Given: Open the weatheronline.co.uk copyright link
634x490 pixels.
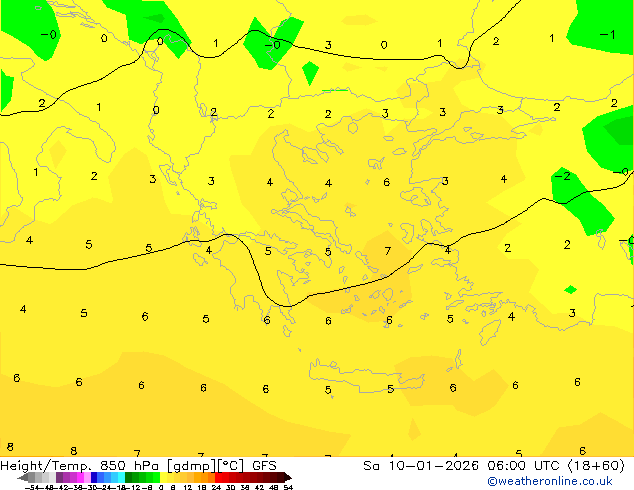Looking at the screenshot, I should click(550, 481).
